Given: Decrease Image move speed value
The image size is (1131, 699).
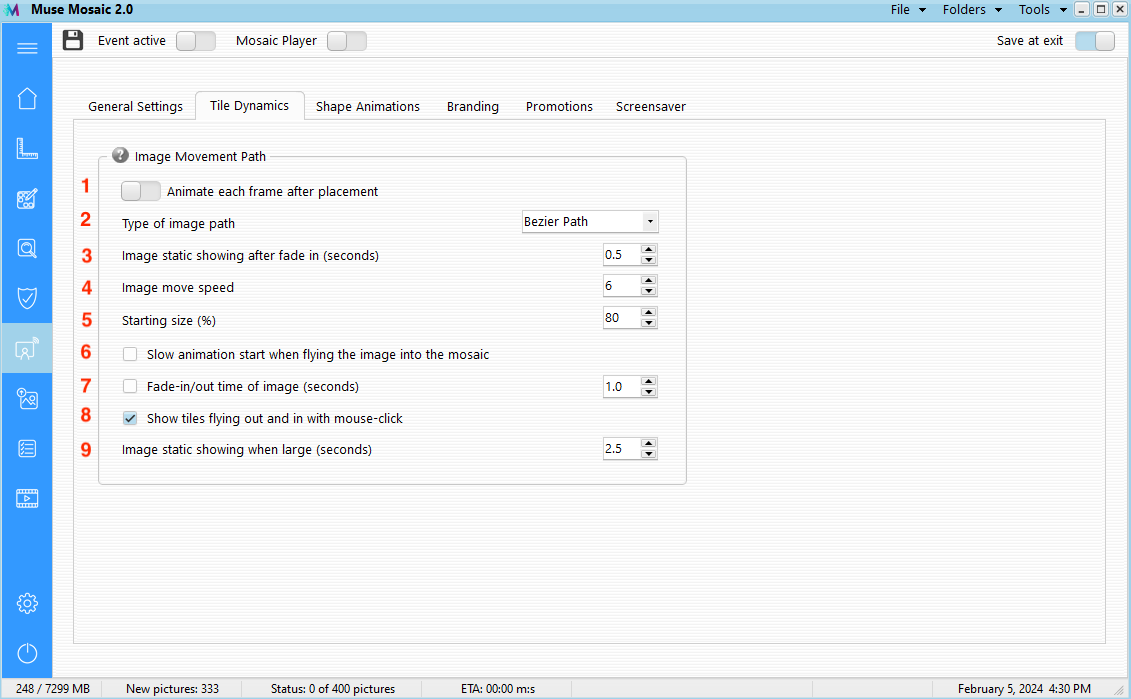Looking at the screenshot, I should coord(648,291).
